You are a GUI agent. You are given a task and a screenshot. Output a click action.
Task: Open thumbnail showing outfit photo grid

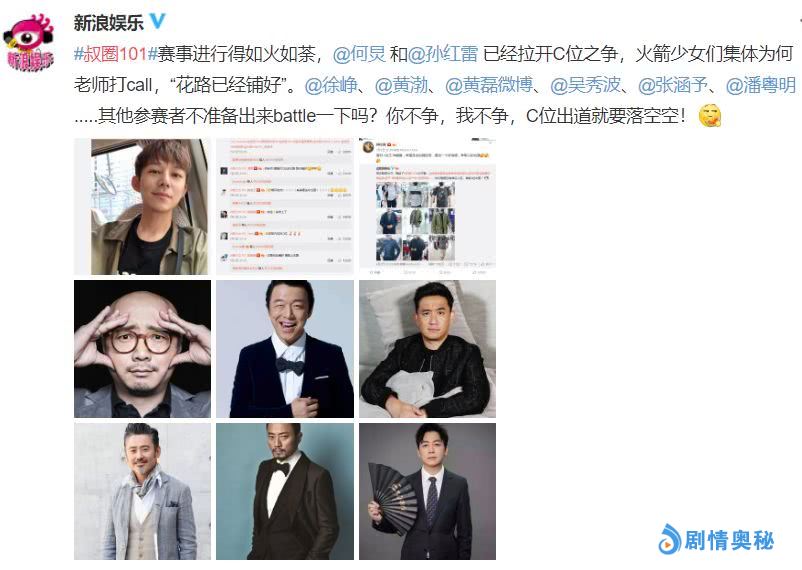[428, 206]
